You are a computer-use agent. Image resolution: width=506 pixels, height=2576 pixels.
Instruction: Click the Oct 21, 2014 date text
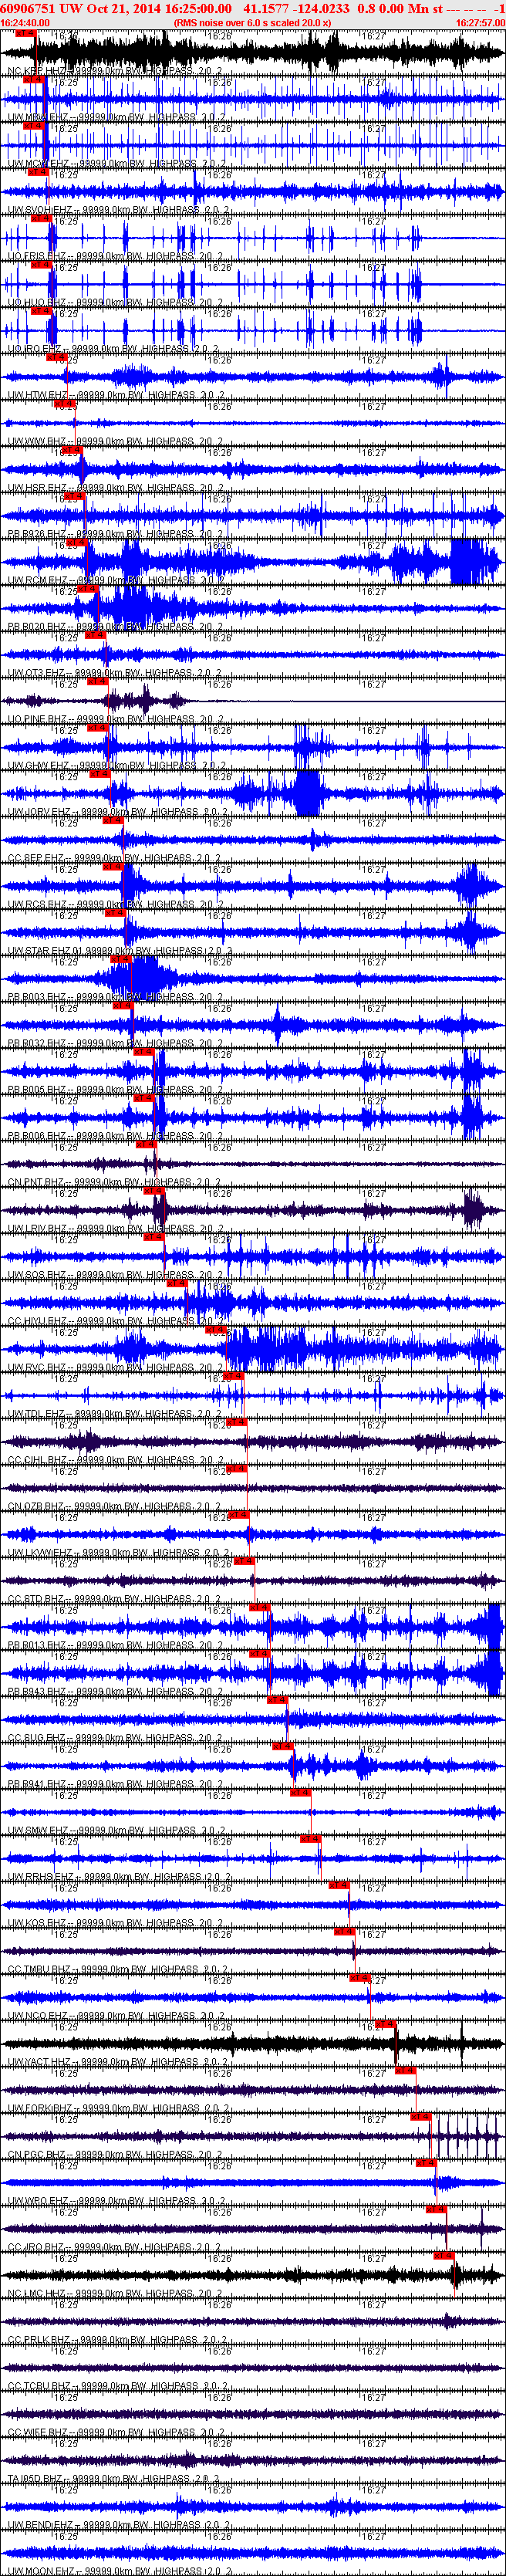[x=124, y=8]
